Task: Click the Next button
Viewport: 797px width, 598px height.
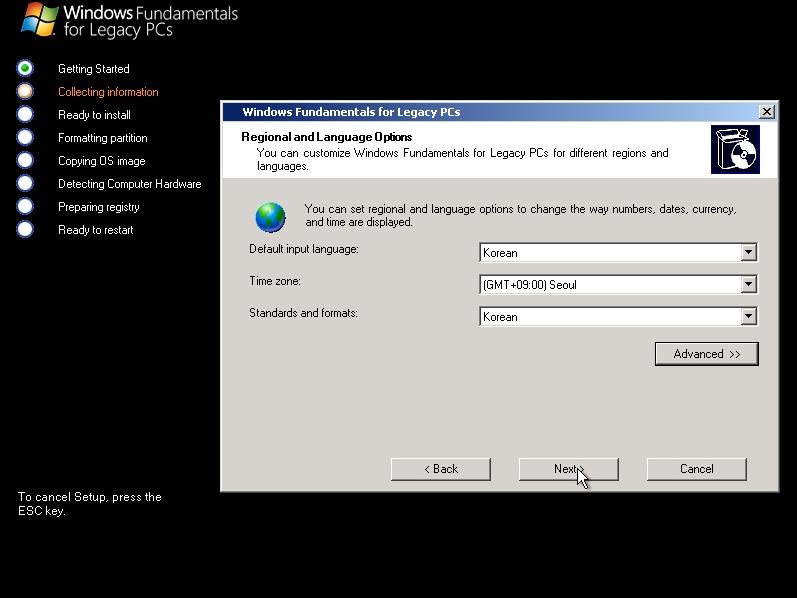Action: 568,469
